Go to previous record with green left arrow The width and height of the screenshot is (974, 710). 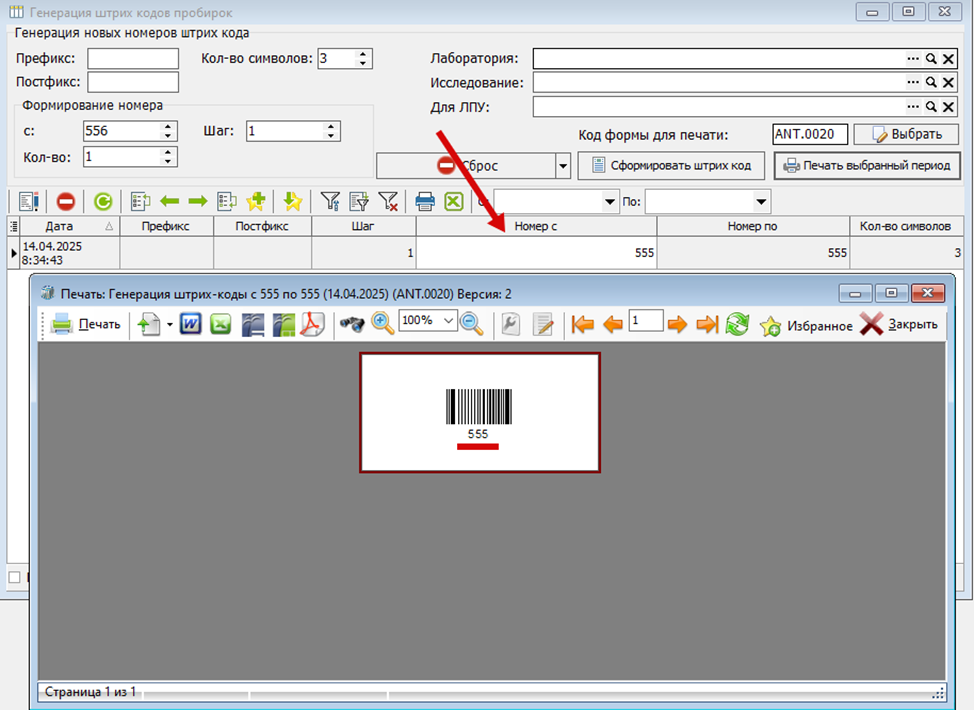pos(170,201)
